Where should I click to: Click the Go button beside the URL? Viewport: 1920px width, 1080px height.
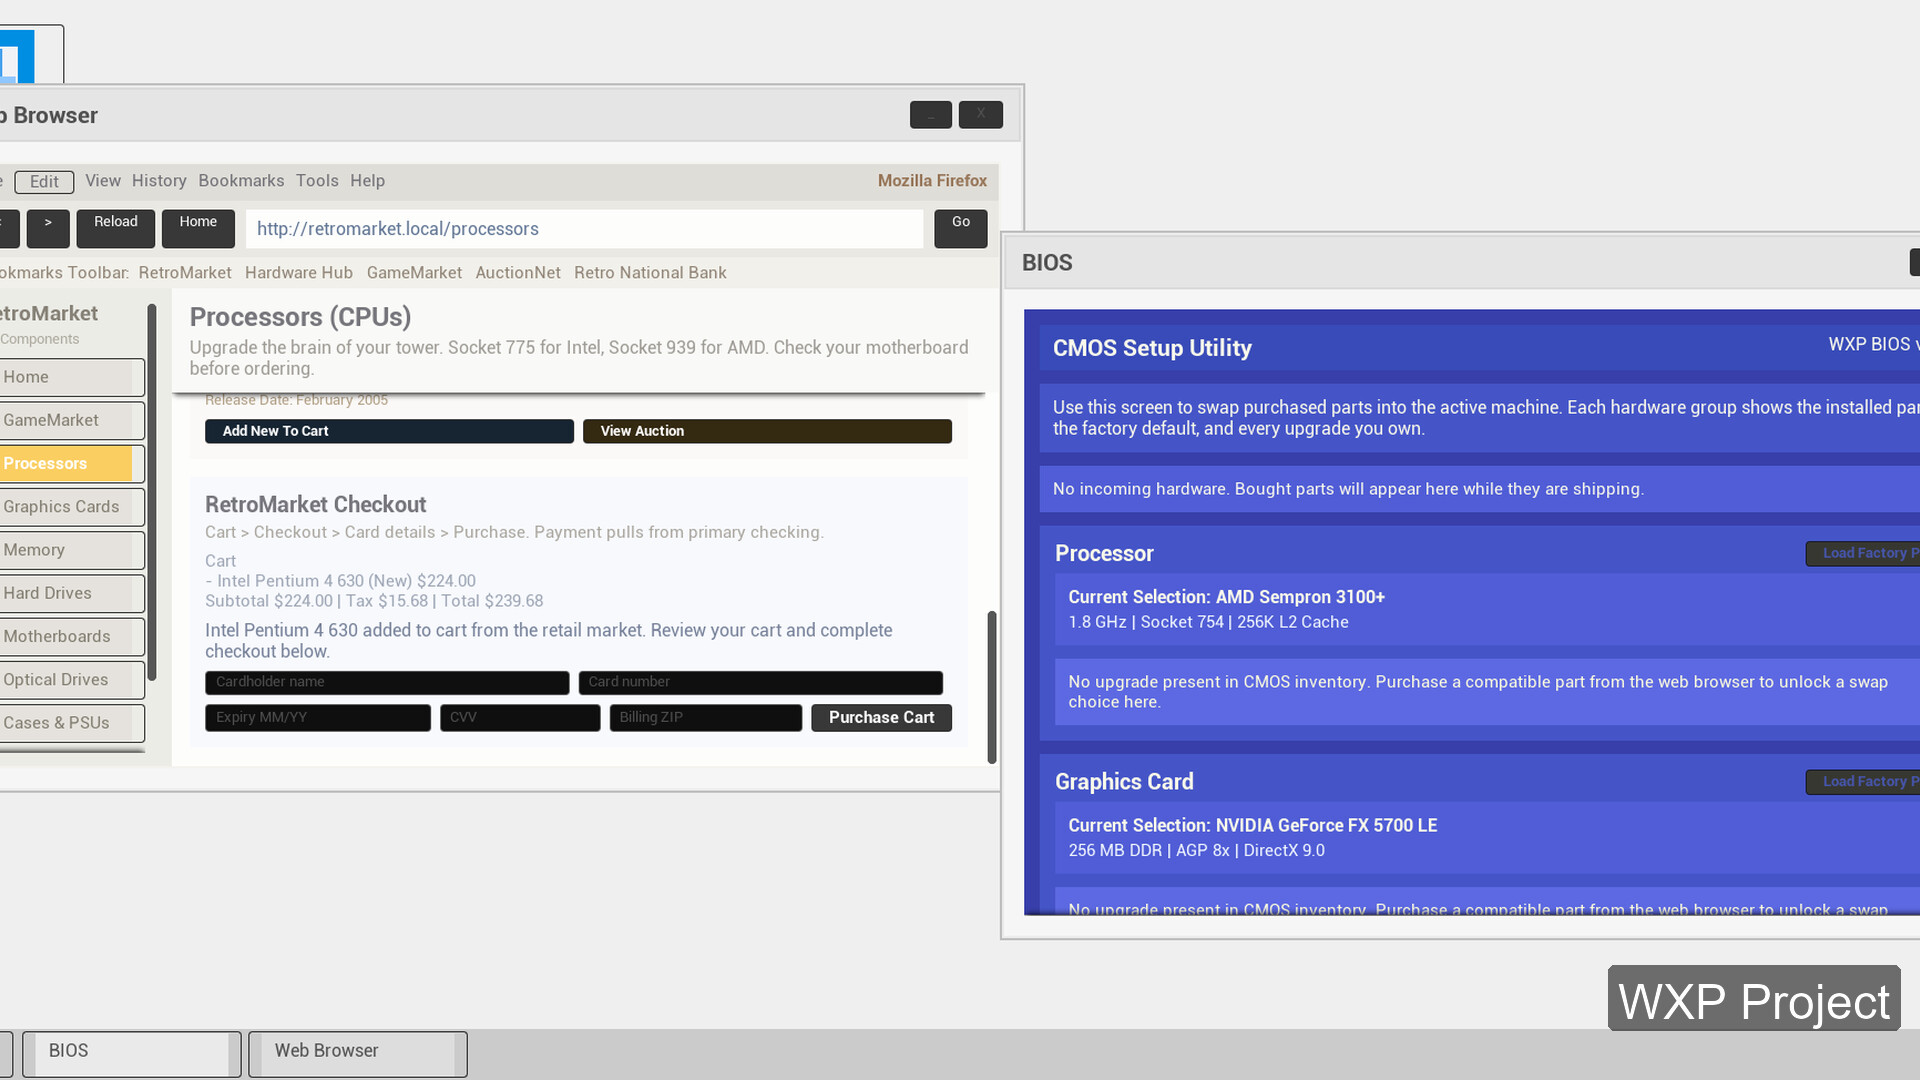click(960, 228)
